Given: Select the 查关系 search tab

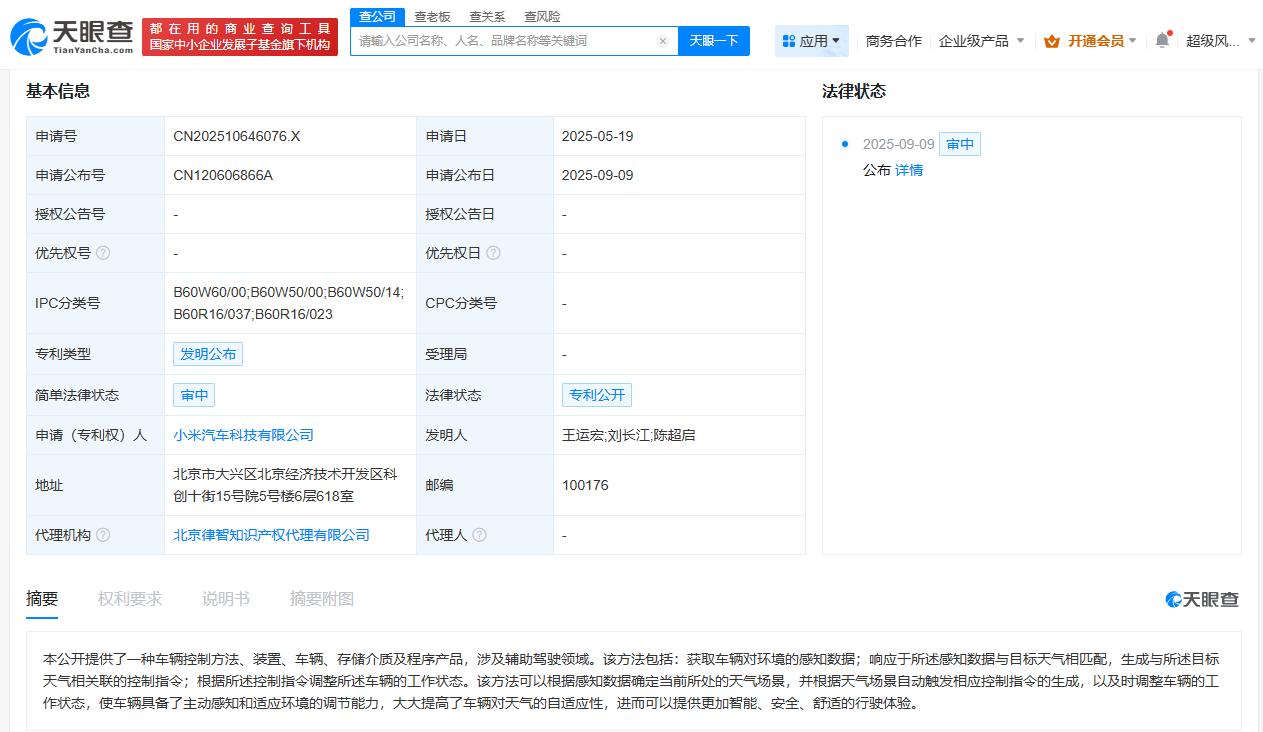Looking at the screenshot, I should click(x=487, y=16).
